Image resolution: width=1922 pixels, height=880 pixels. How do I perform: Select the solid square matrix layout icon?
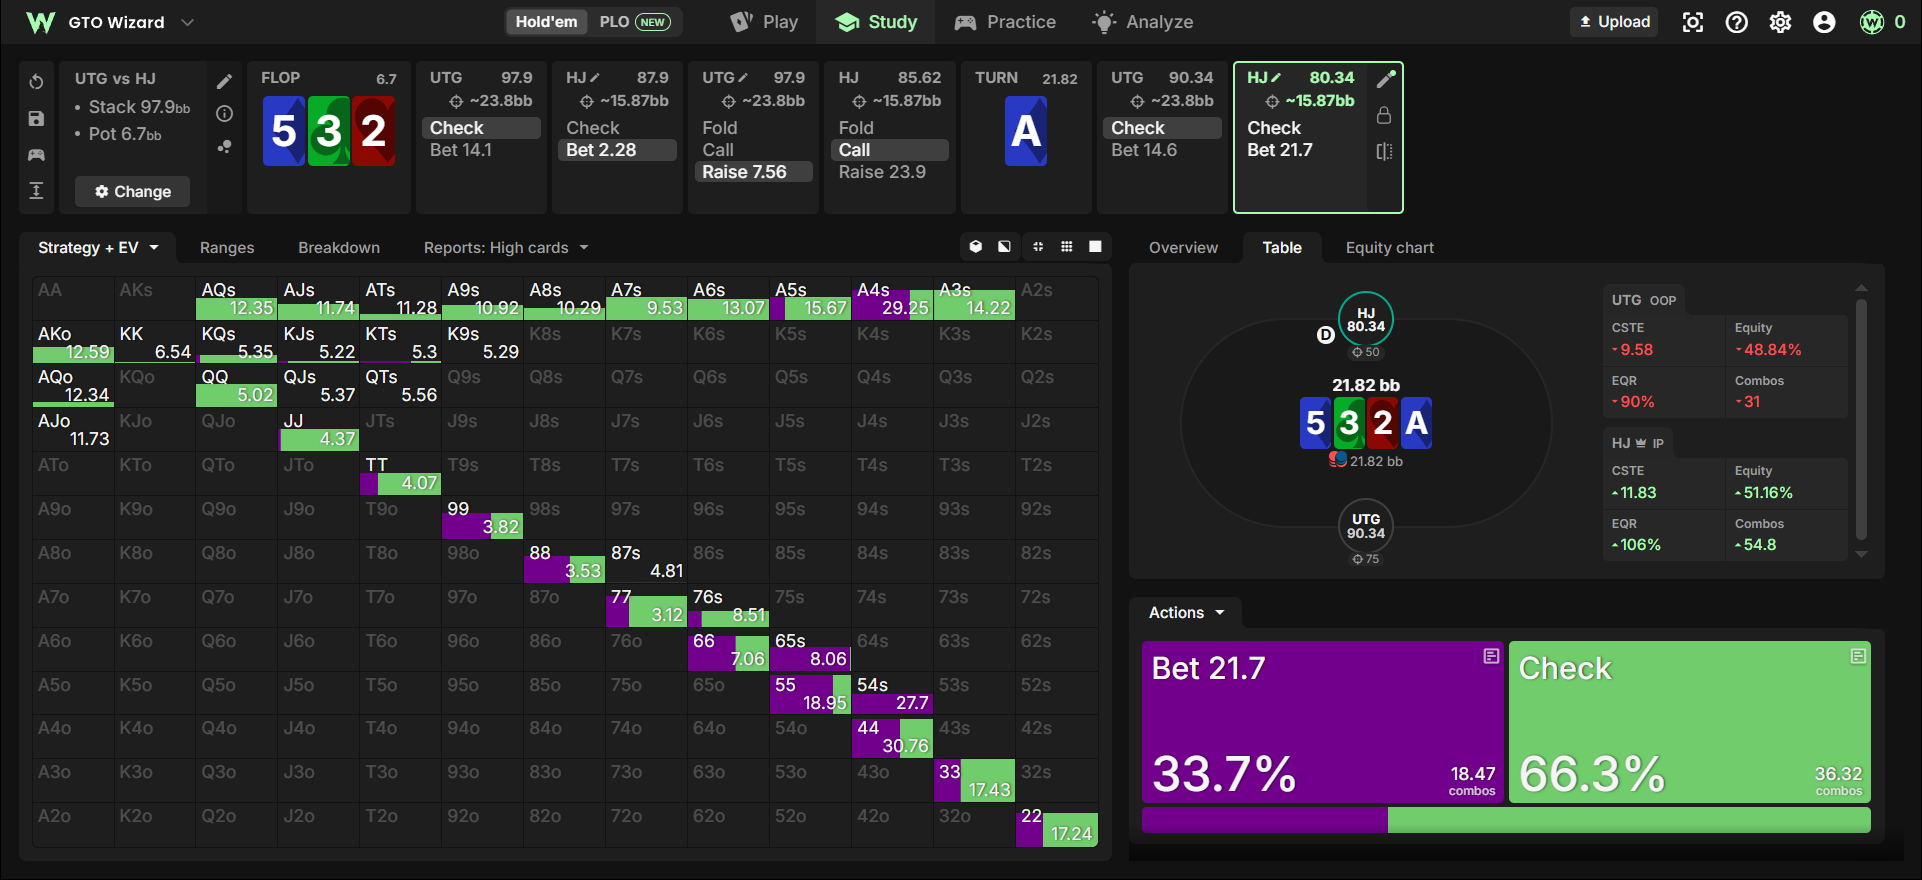pos(1095,246)
